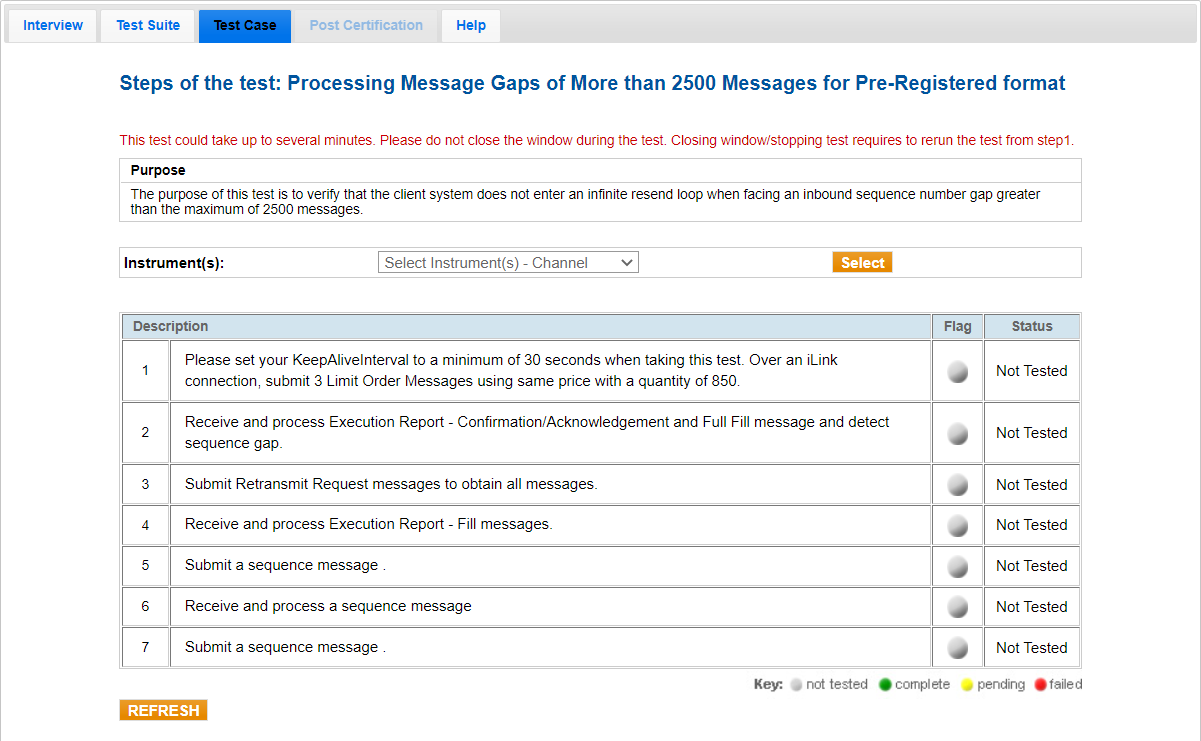1201x741 pixels.
Task: Click the step 7 gray flag indicator
Action: tap(957, 648)
